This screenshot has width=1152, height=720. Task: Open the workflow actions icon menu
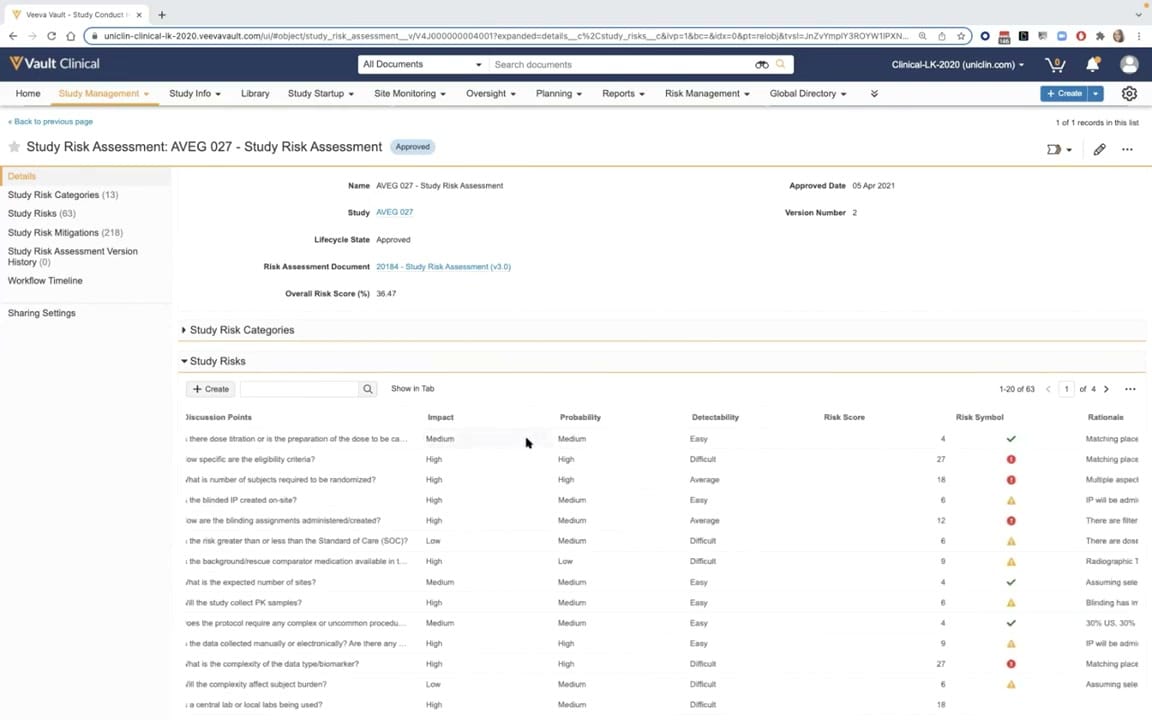(1059, 150)
